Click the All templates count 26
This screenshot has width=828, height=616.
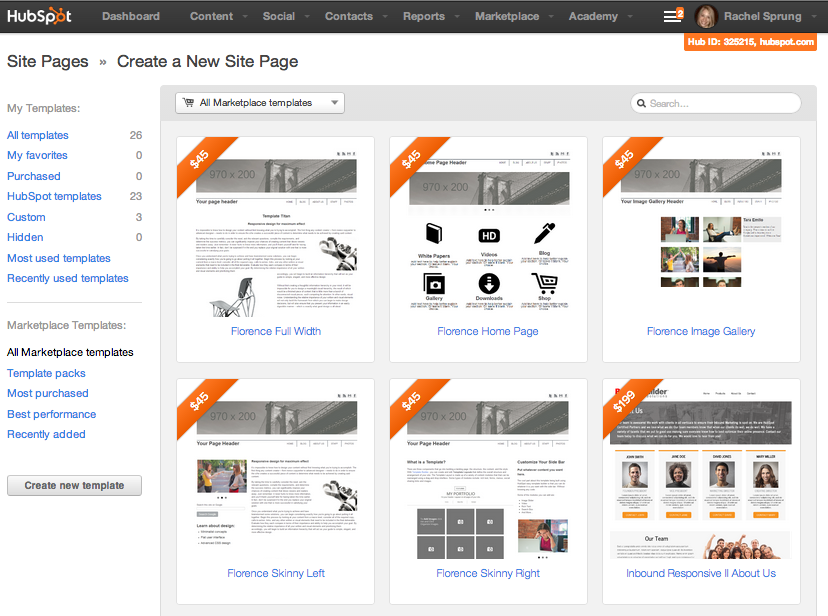(x=136, y=135)
